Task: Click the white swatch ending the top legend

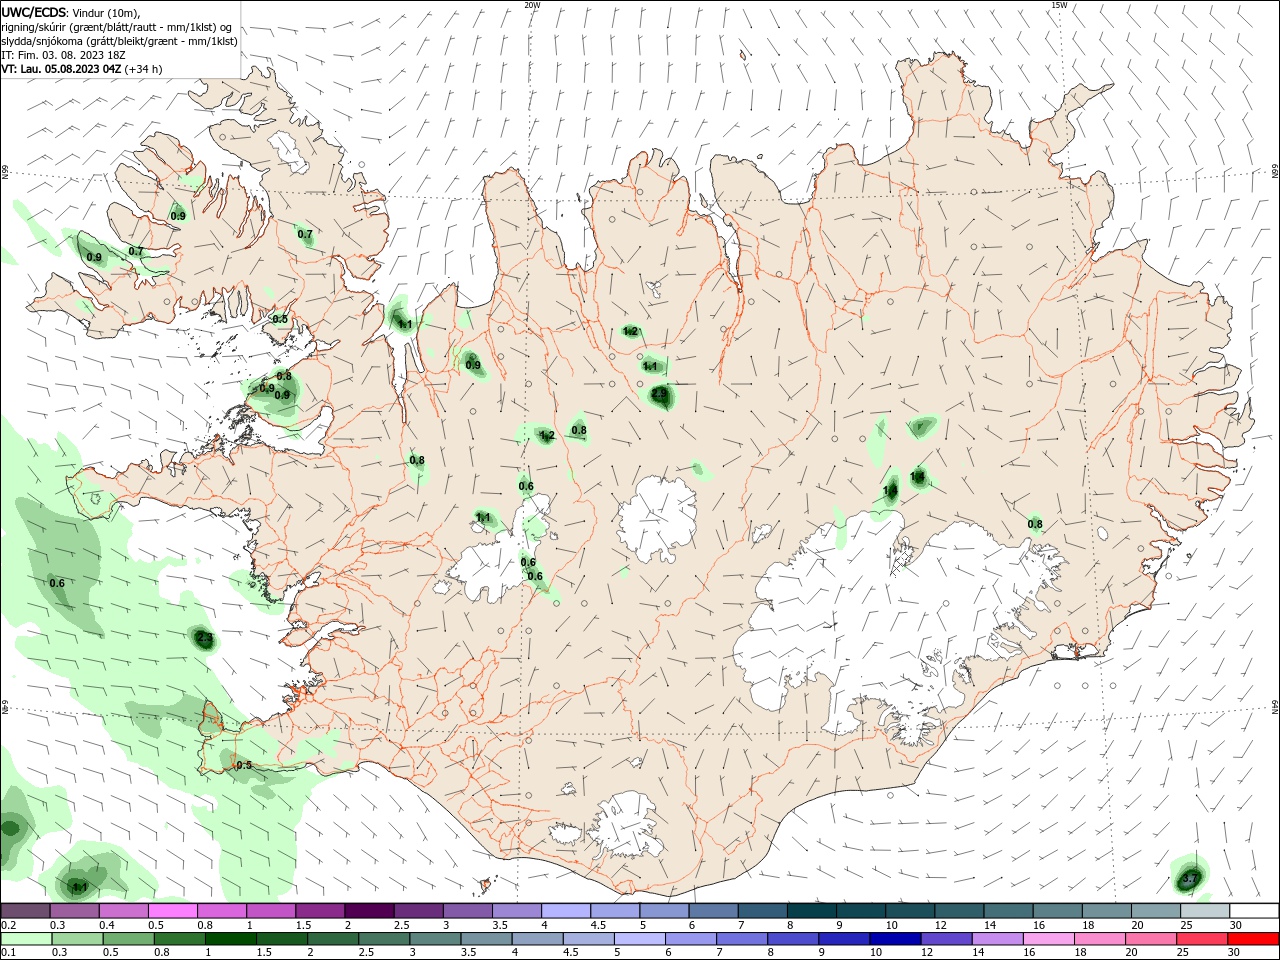Action: [1254, 910]
